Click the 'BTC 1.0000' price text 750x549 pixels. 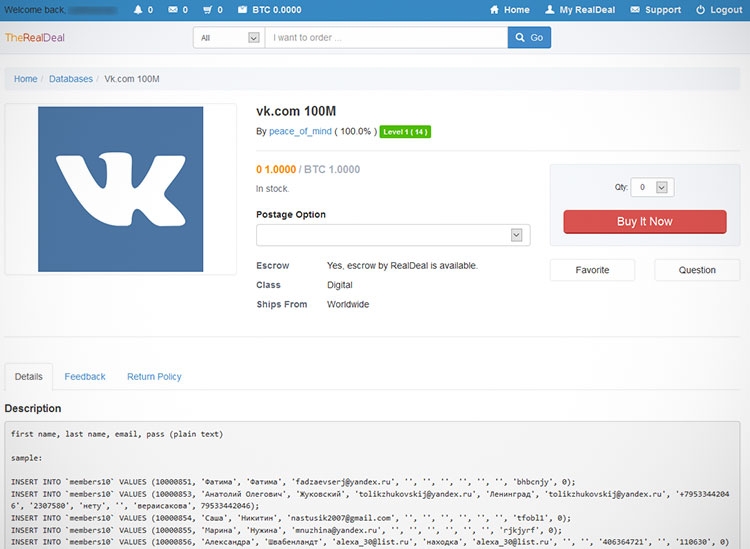point(332,169)
